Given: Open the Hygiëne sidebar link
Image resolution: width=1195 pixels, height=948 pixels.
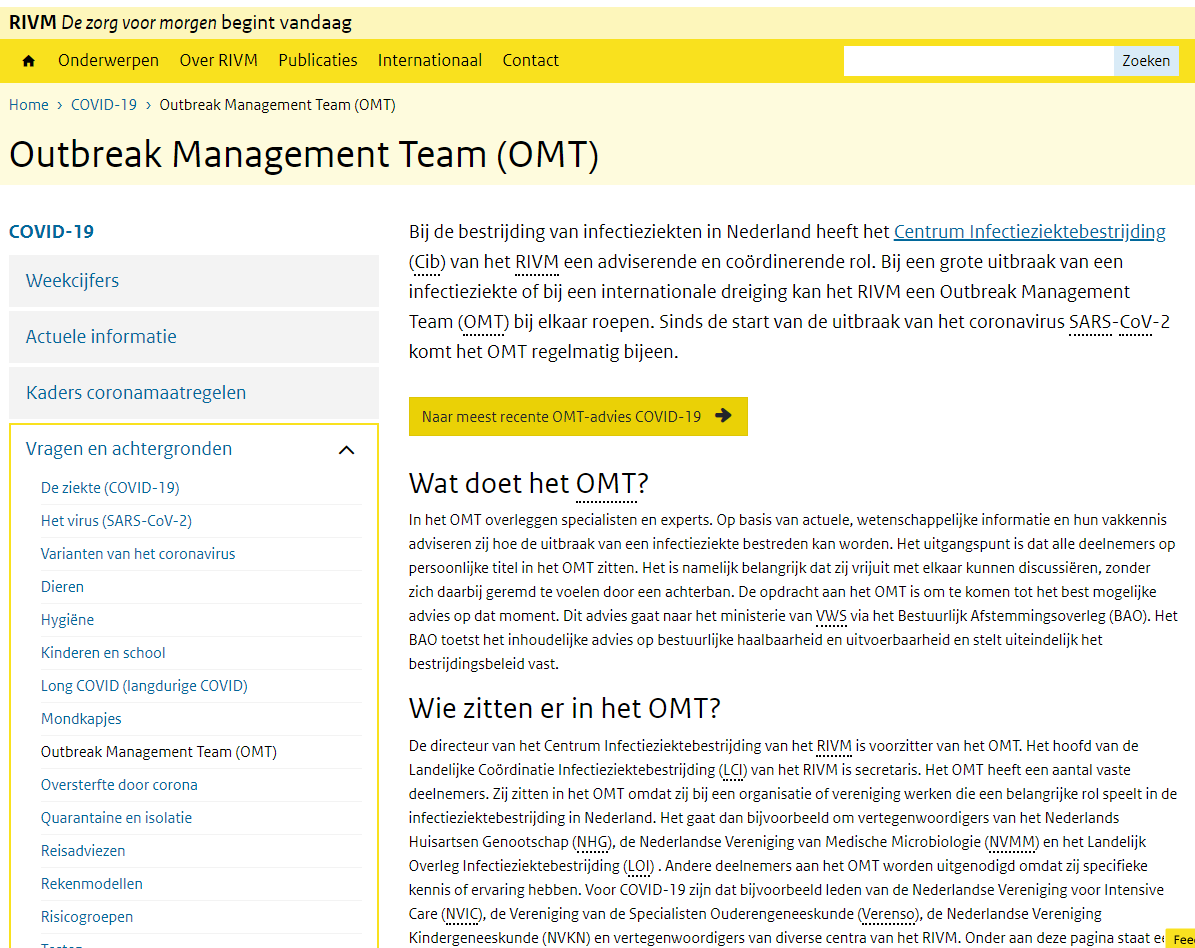Looking at the screenshot, I should coord(67,620).
